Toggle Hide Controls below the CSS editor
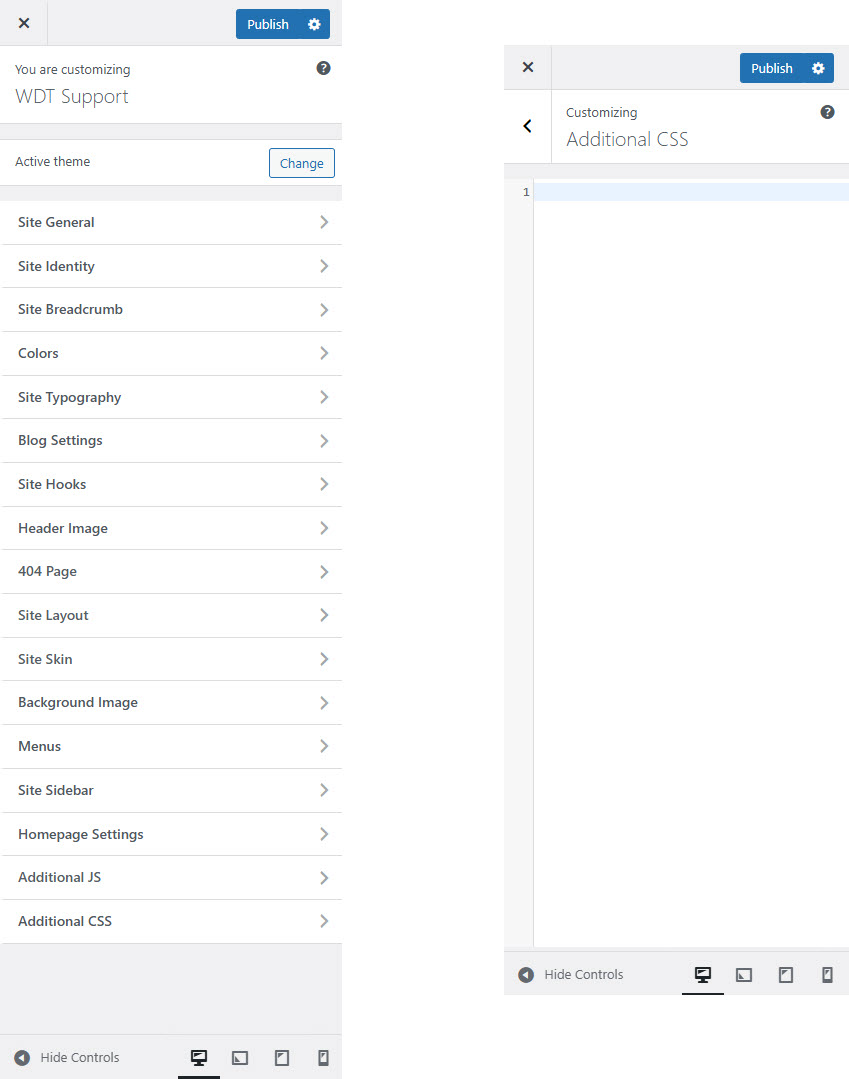 click(x=571, y=975)
